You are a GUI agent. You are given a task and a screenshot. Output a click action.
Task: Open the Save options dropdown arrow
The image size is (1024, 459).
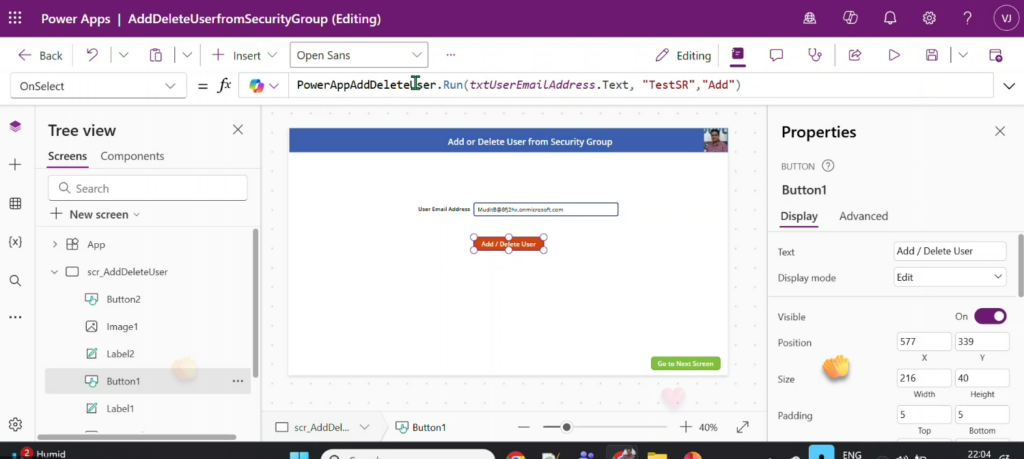point(963,55)
